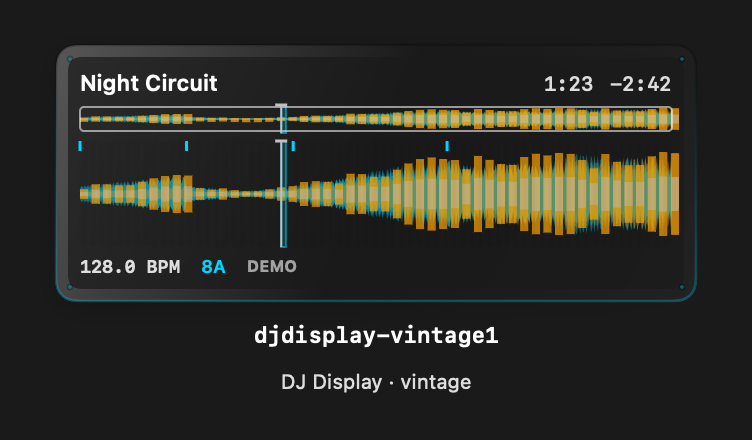Click the second cyan cue marker
The image size is (752, 440).
coord(187,146)
